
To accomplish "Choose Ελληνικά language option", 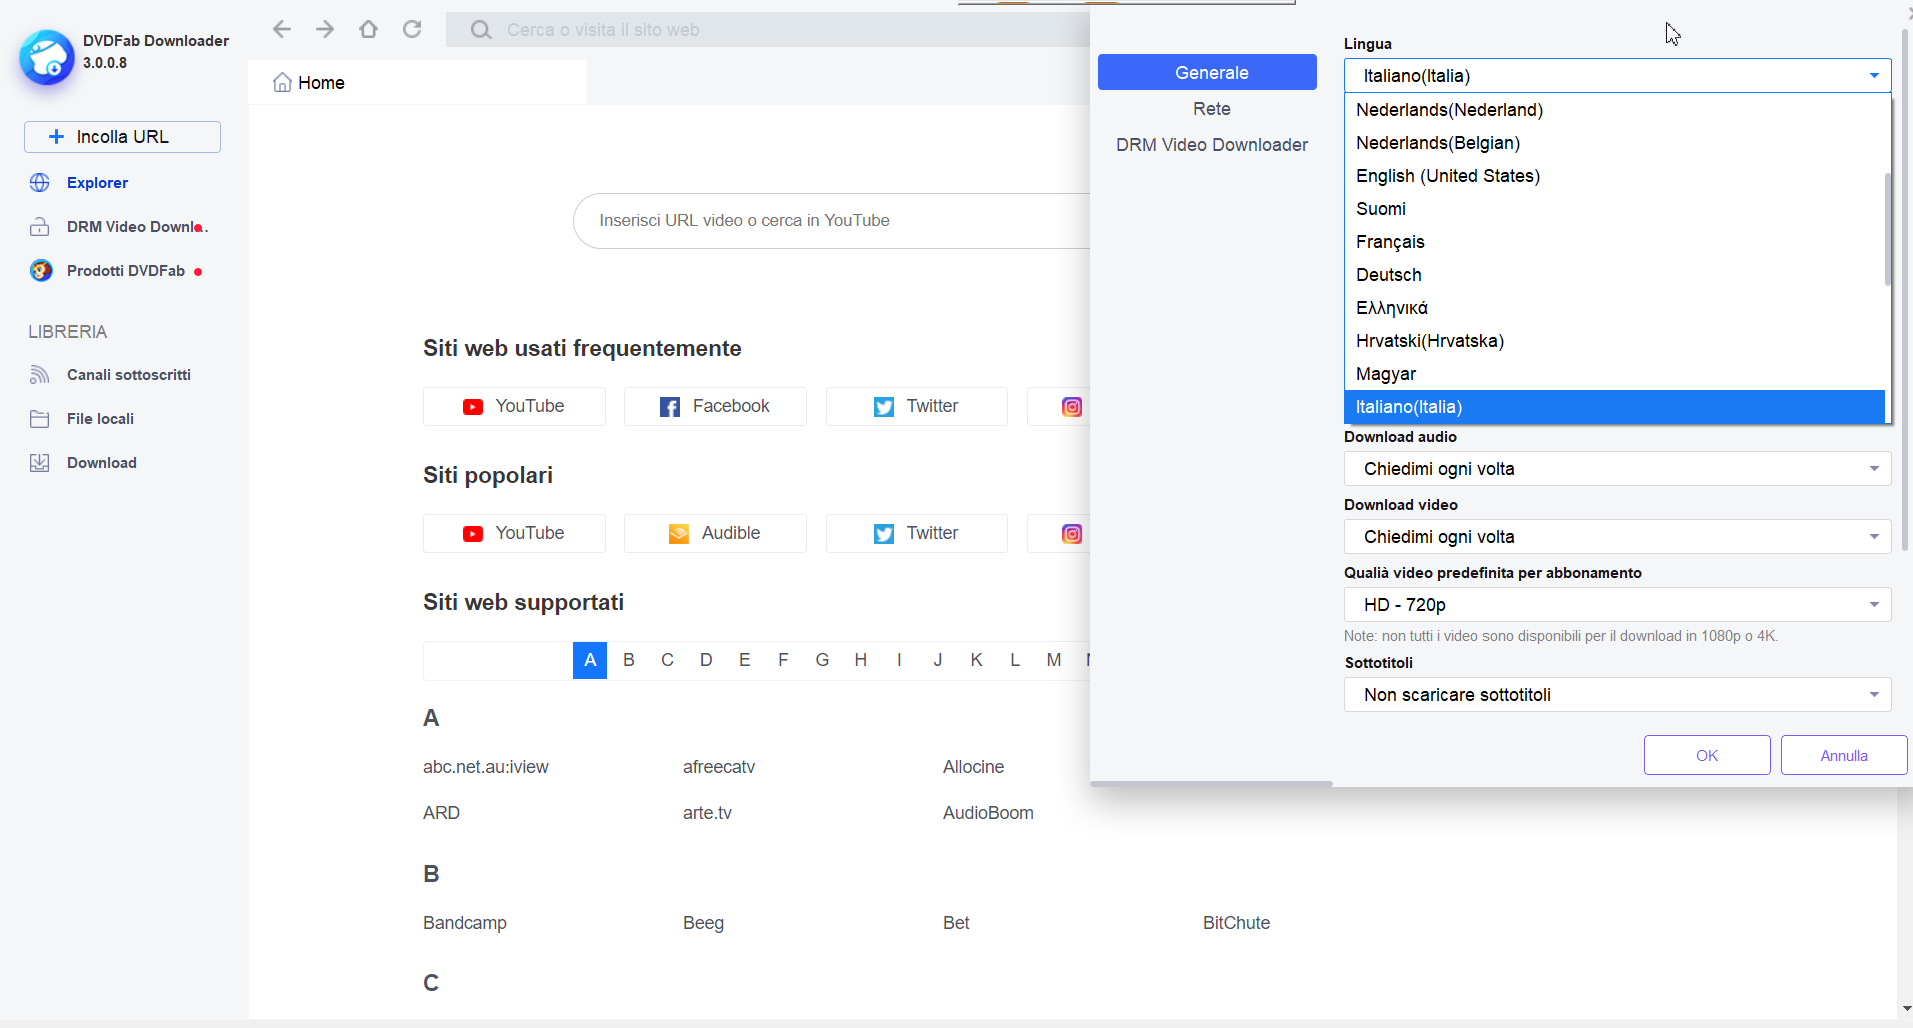I will coord(1614,308).
